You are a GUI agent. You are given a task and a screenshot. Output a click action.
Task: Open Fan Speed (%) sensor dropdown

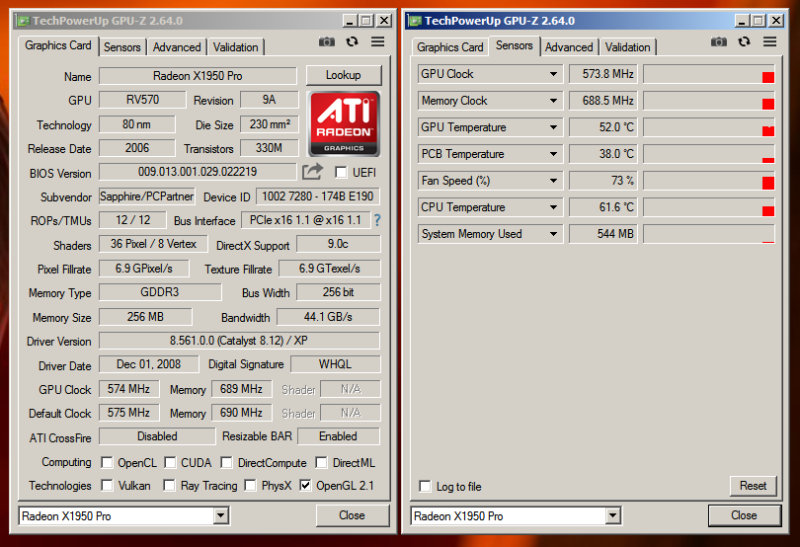(554, 181)
